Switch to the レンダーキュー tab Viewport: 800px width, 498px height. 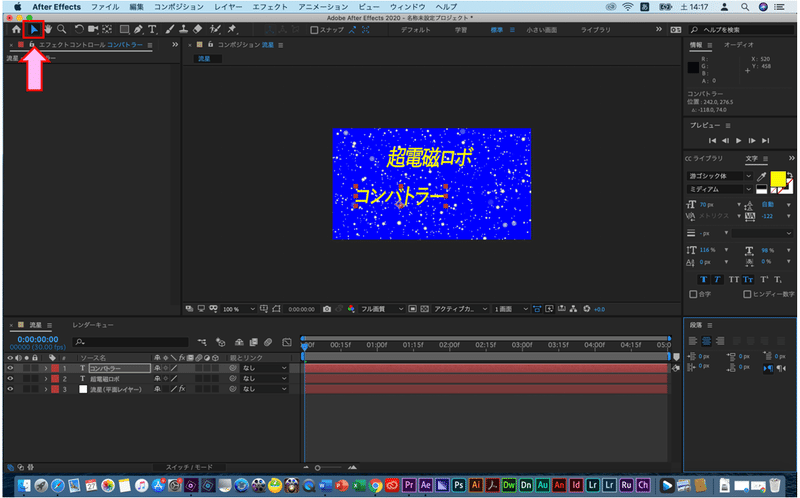pyautogui.click(x=93, y=325)
